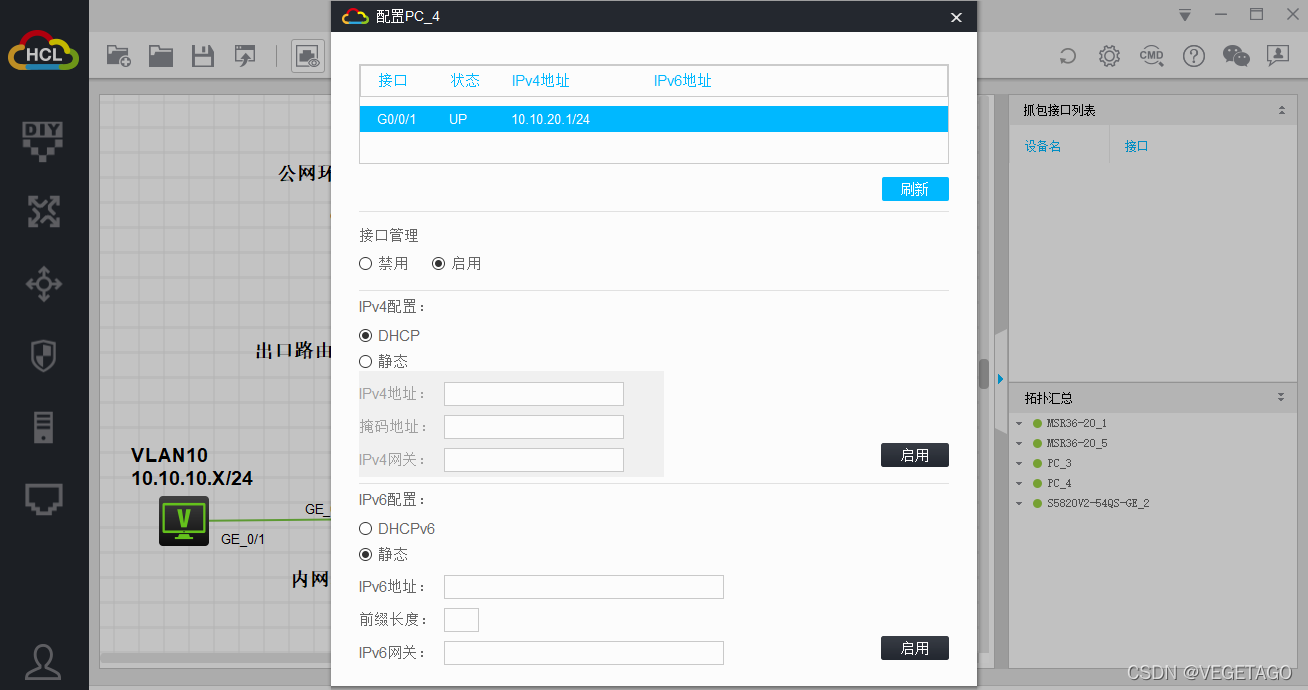Click 启用 button for IPv4 configuration
Image resolution: width=1308 pixels, height=690 pixels.
click(x=914, y=456)
